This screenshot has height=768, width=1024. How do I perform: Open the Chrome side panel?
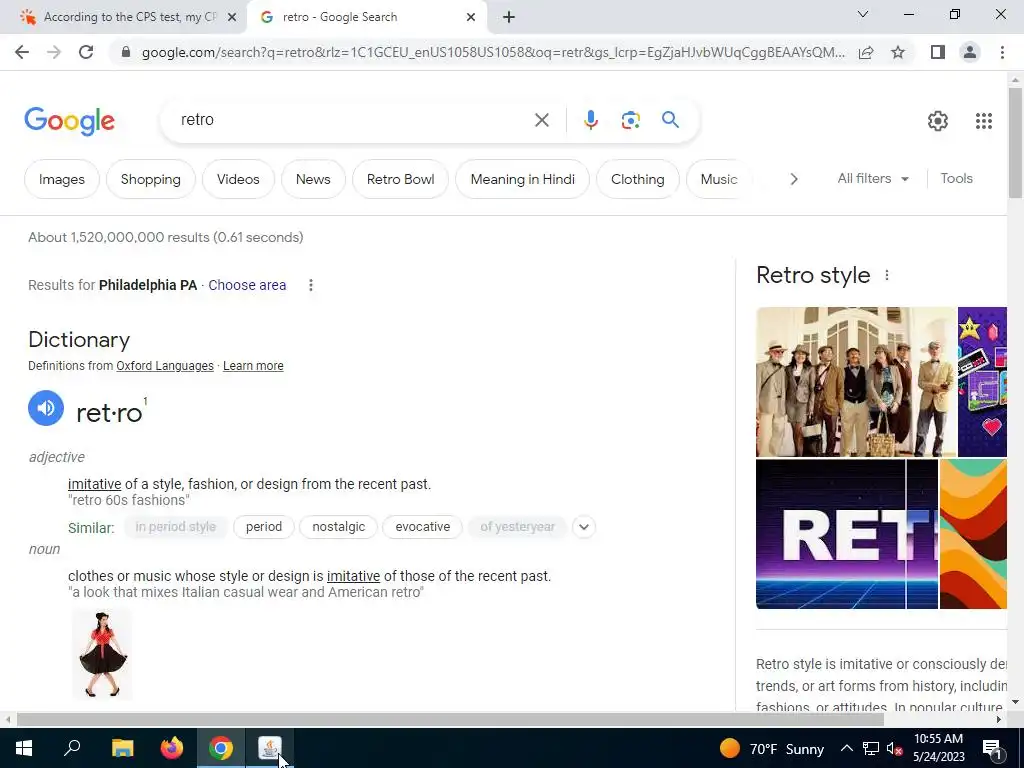938,52
